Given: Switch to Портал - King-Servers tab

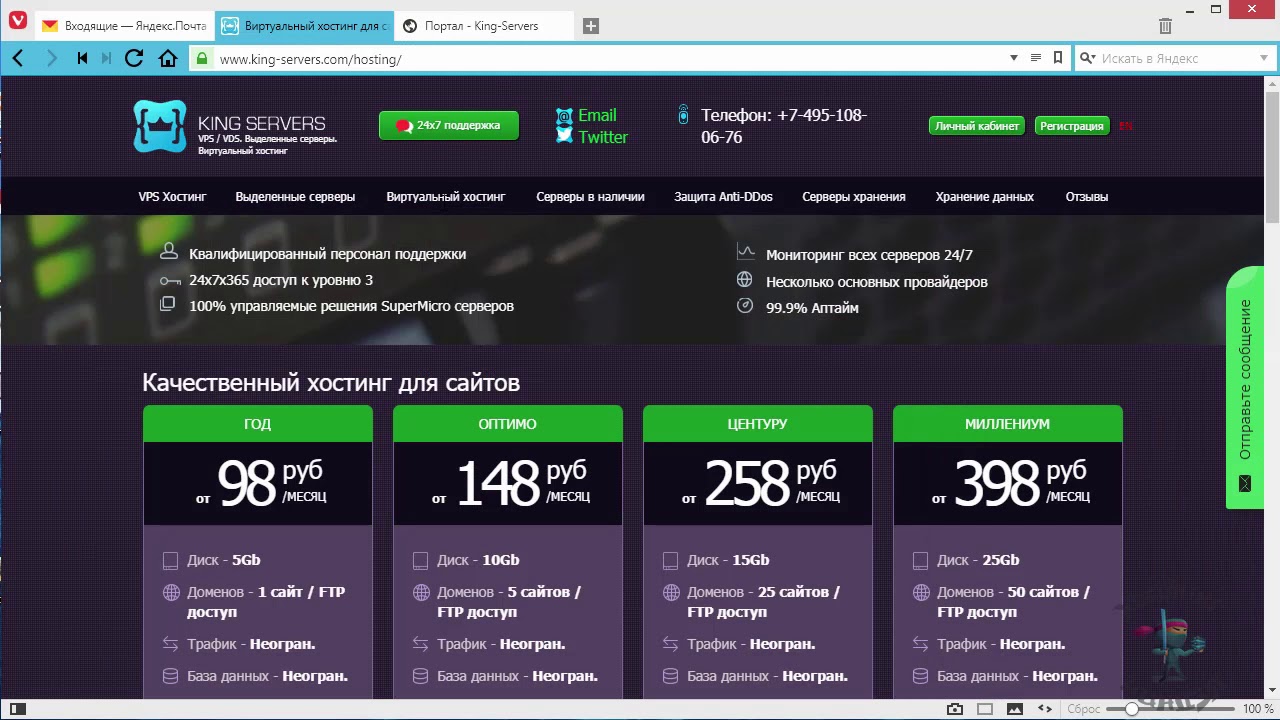Looking at the screenshot, I should (484, 26).
